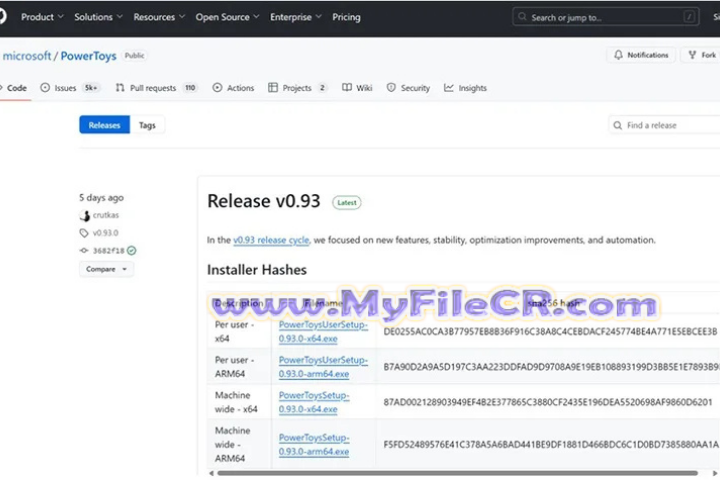Select the hash starting with 87AD0021
Image resolution: width=720 pixels, height=480 pixels.
tap(548, 402)
